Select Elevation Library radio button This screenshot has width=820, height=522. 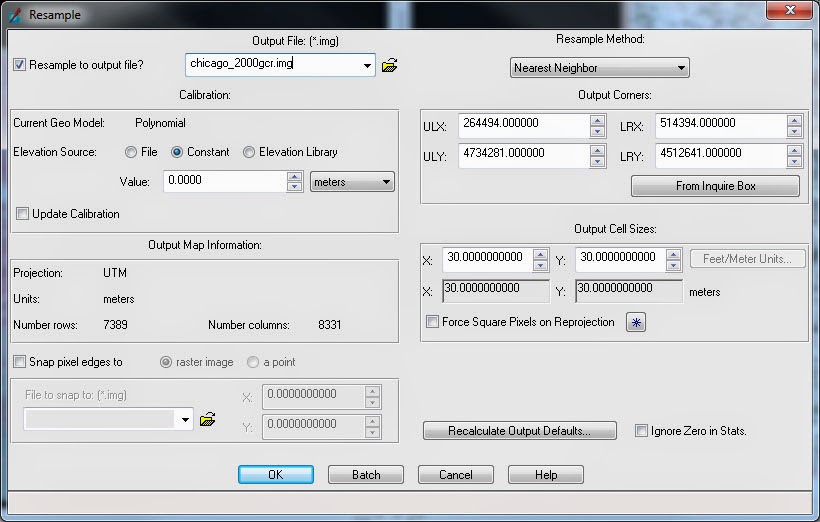[x=249, y=152]
